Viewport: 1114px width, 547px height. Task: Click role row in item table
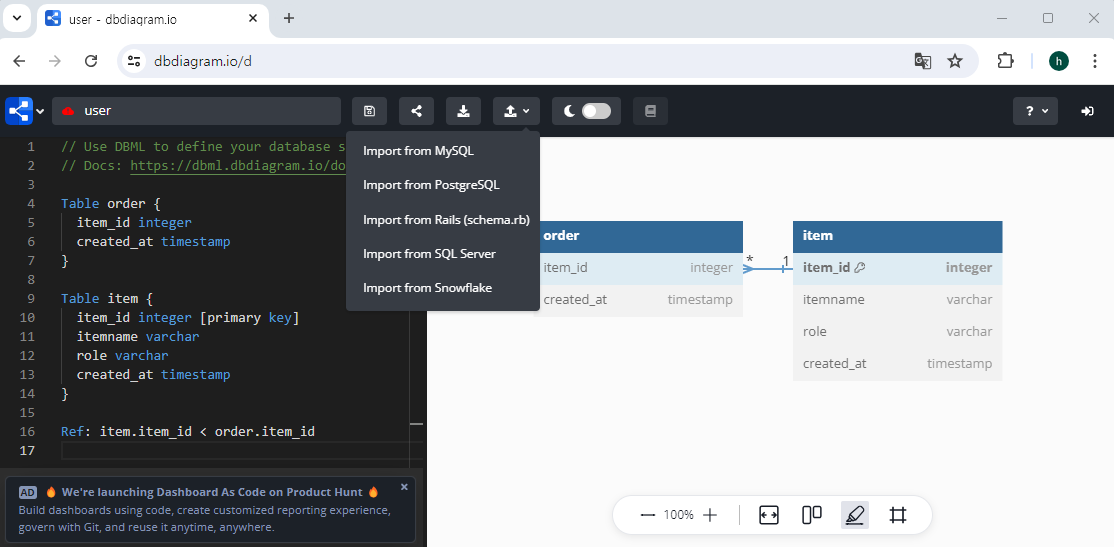(x=897, y=332)
